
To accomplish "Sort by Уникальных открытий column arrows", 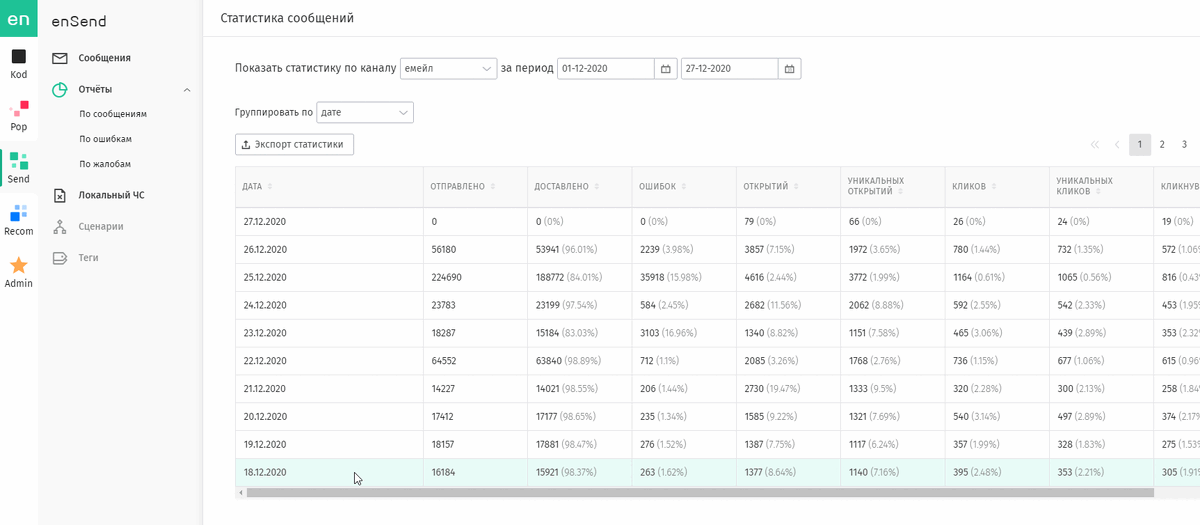I will coord(900,192).
